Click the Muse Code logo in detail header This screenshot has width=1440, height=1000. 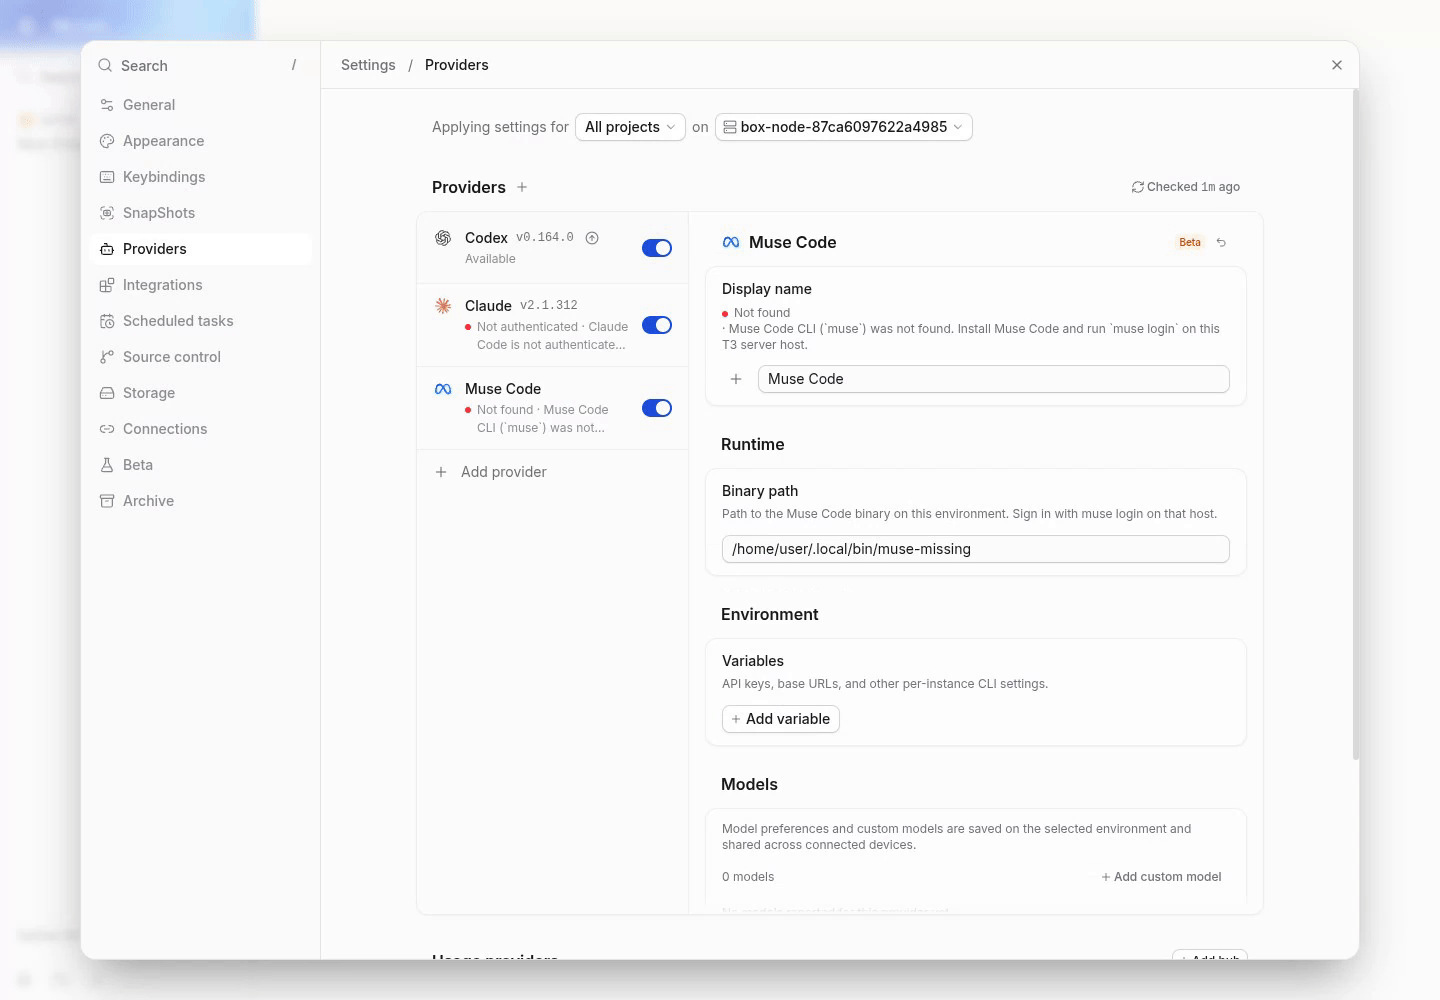click(x=731, y=242)
